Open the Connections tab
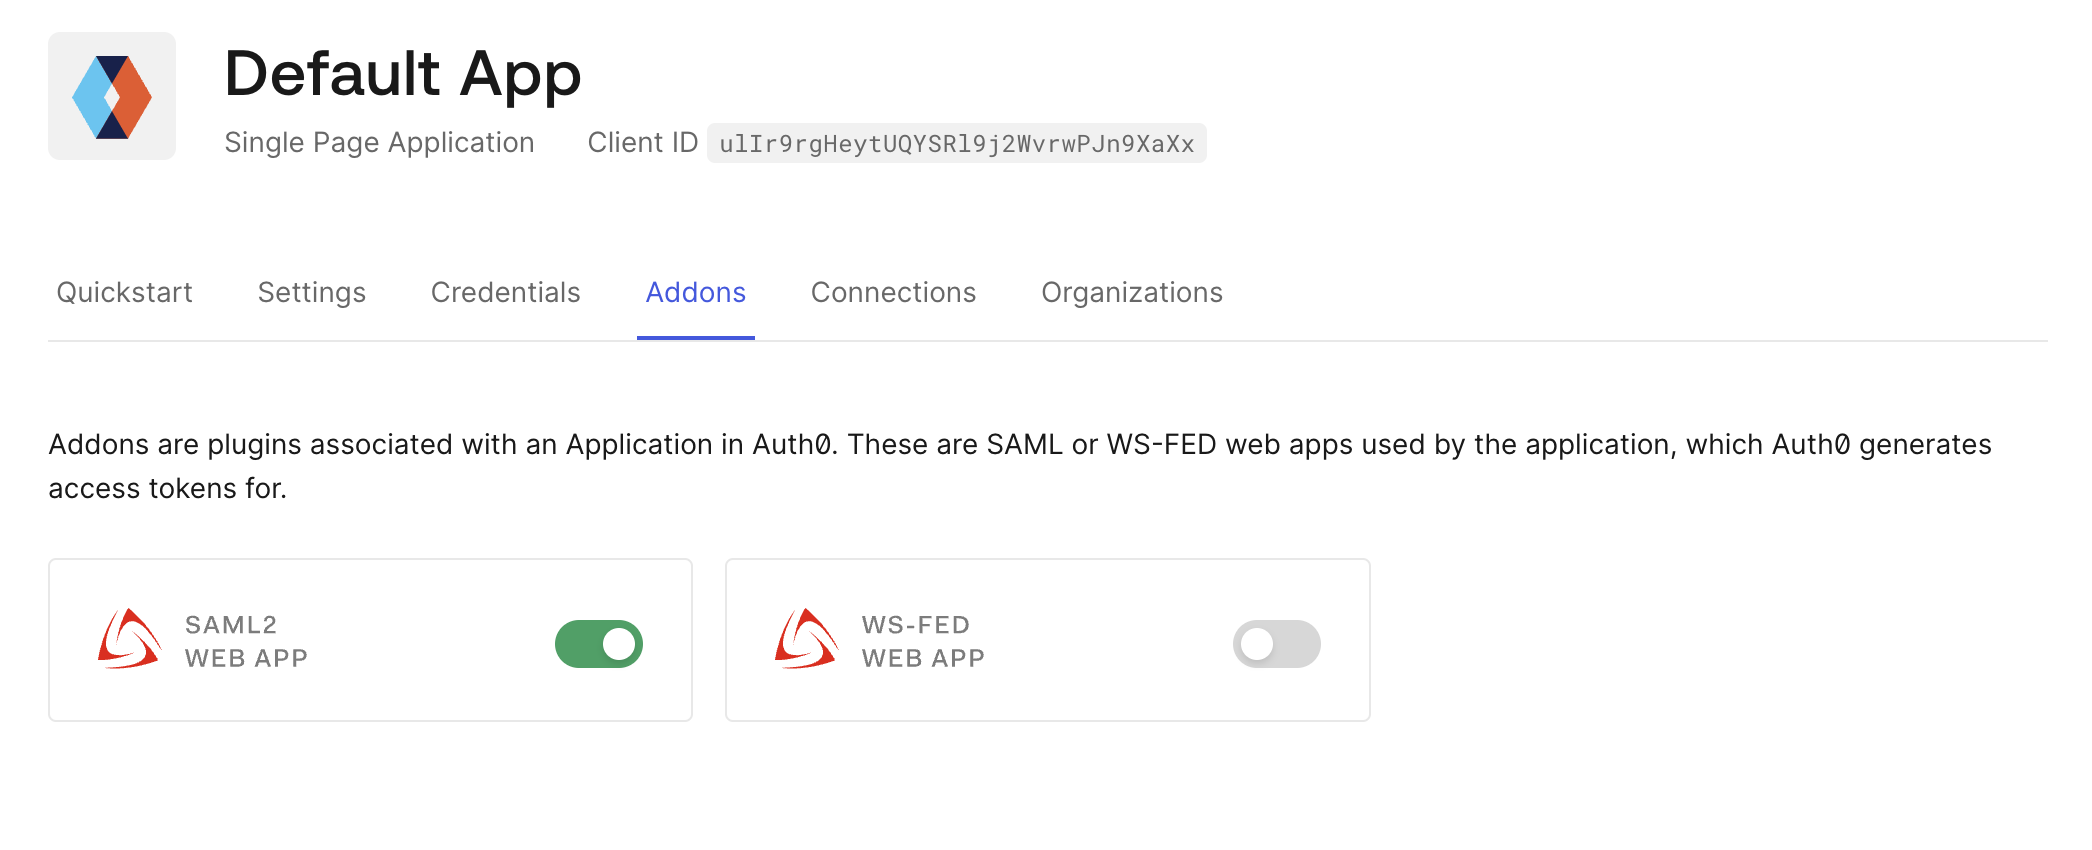Viewport: 2092px width, 850px height. [894, 292]
